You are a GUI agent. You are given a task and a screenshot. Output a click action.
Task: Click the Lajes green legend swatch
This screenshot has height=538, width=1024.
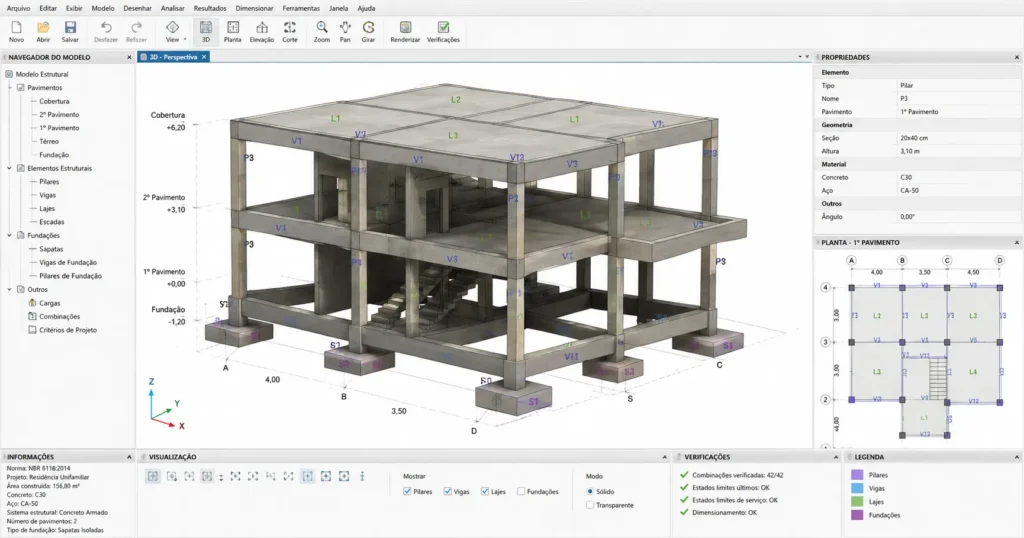point(857,501)
